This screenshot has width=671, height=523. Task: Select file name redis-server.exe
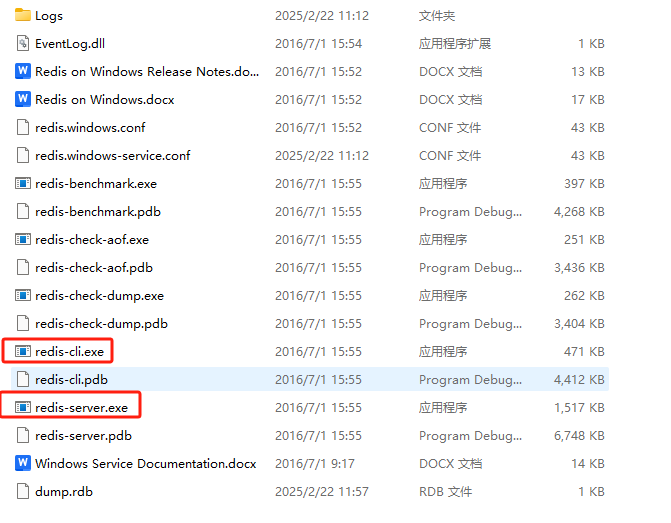[81, 408]
